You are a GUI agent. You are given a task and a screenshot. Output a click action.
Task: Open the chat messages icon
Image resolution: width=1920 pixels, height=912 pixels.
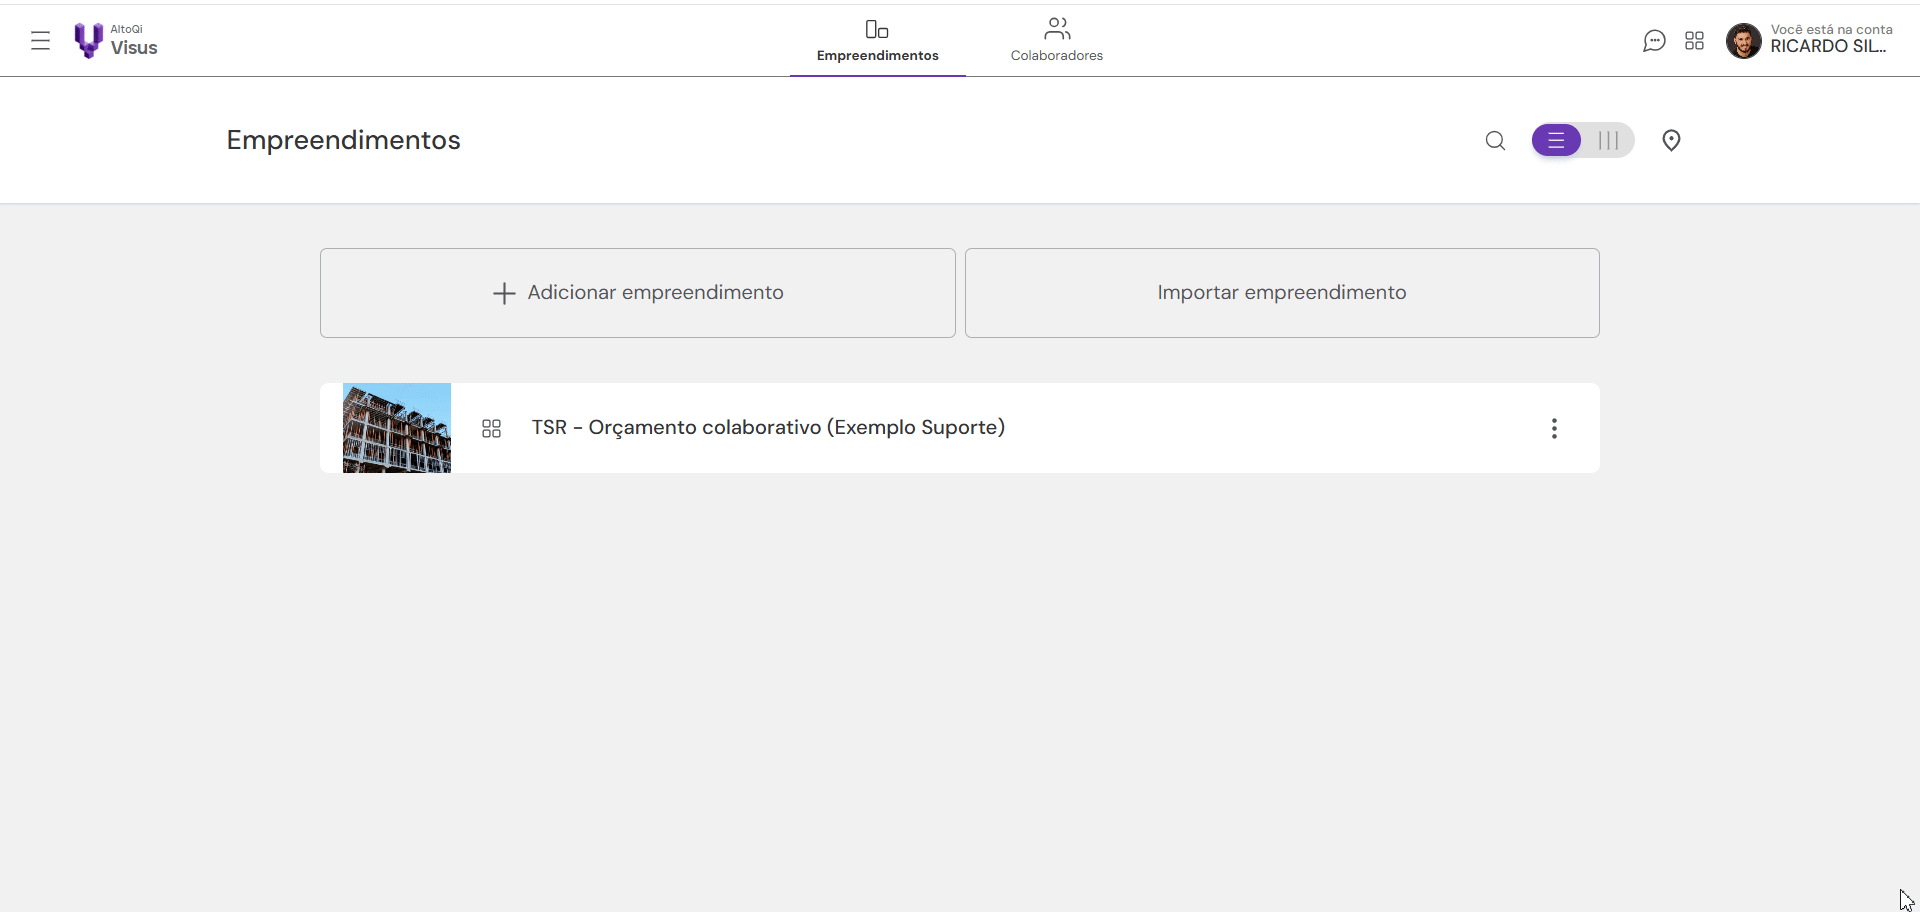[x=1654, y=41]
